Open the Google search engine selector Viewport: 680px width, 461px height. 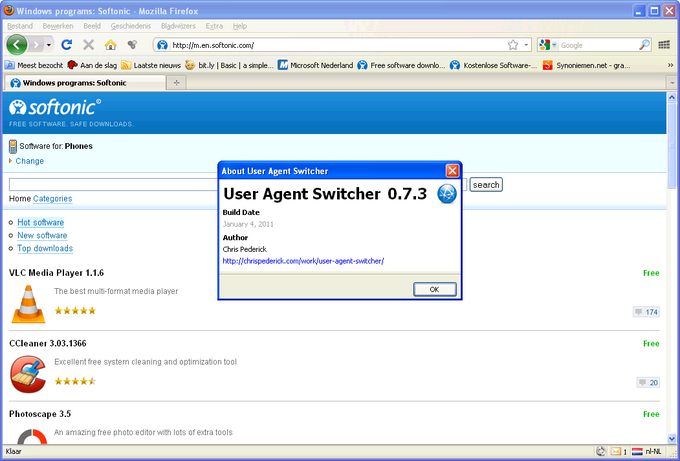tap(548, 45)
